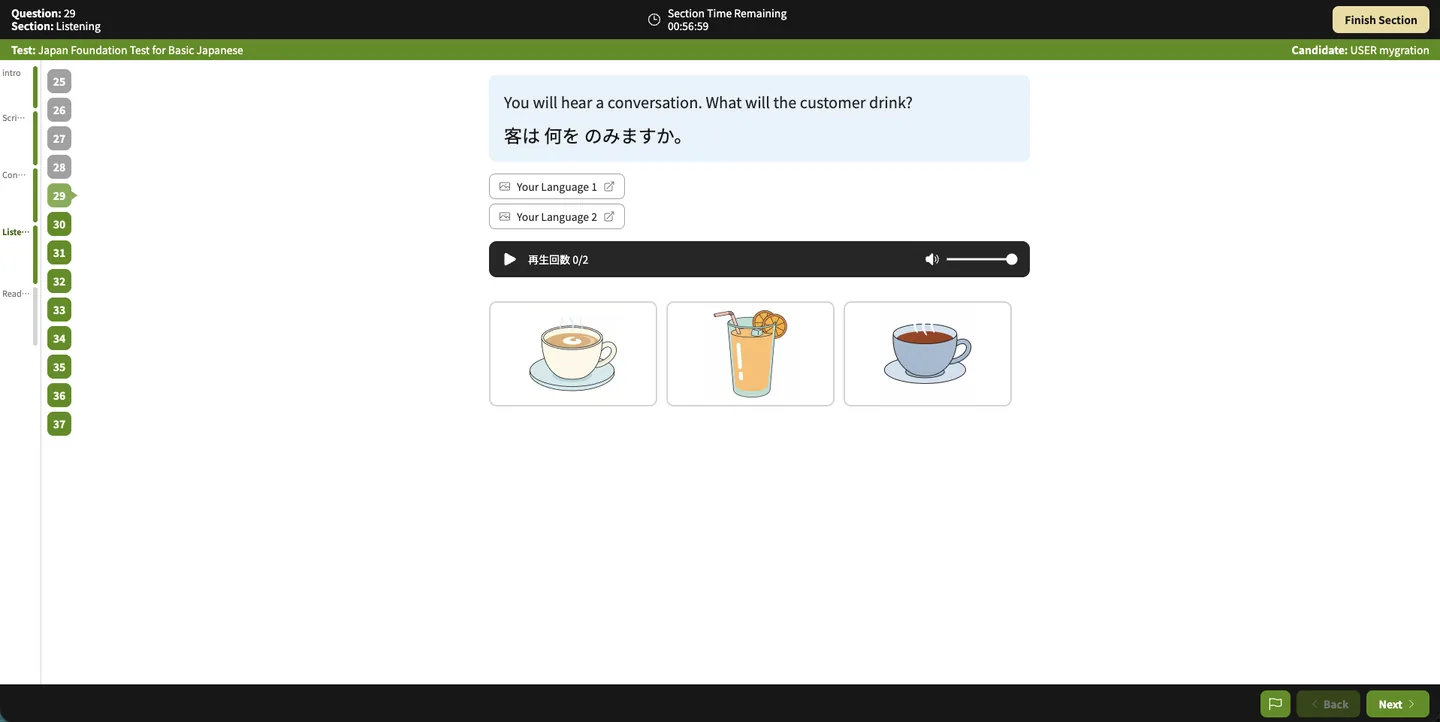Click the play count text 再生回数 0/2
1440x722 pixels.
(558, 260)
